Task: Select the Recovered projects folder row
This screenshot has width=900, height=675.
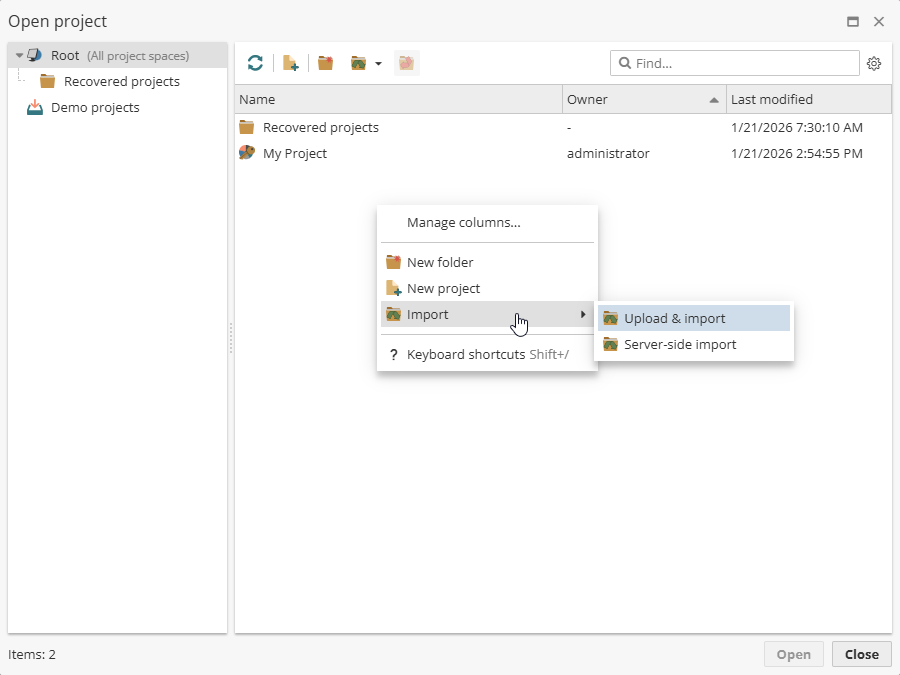Action: coord(320,128)
